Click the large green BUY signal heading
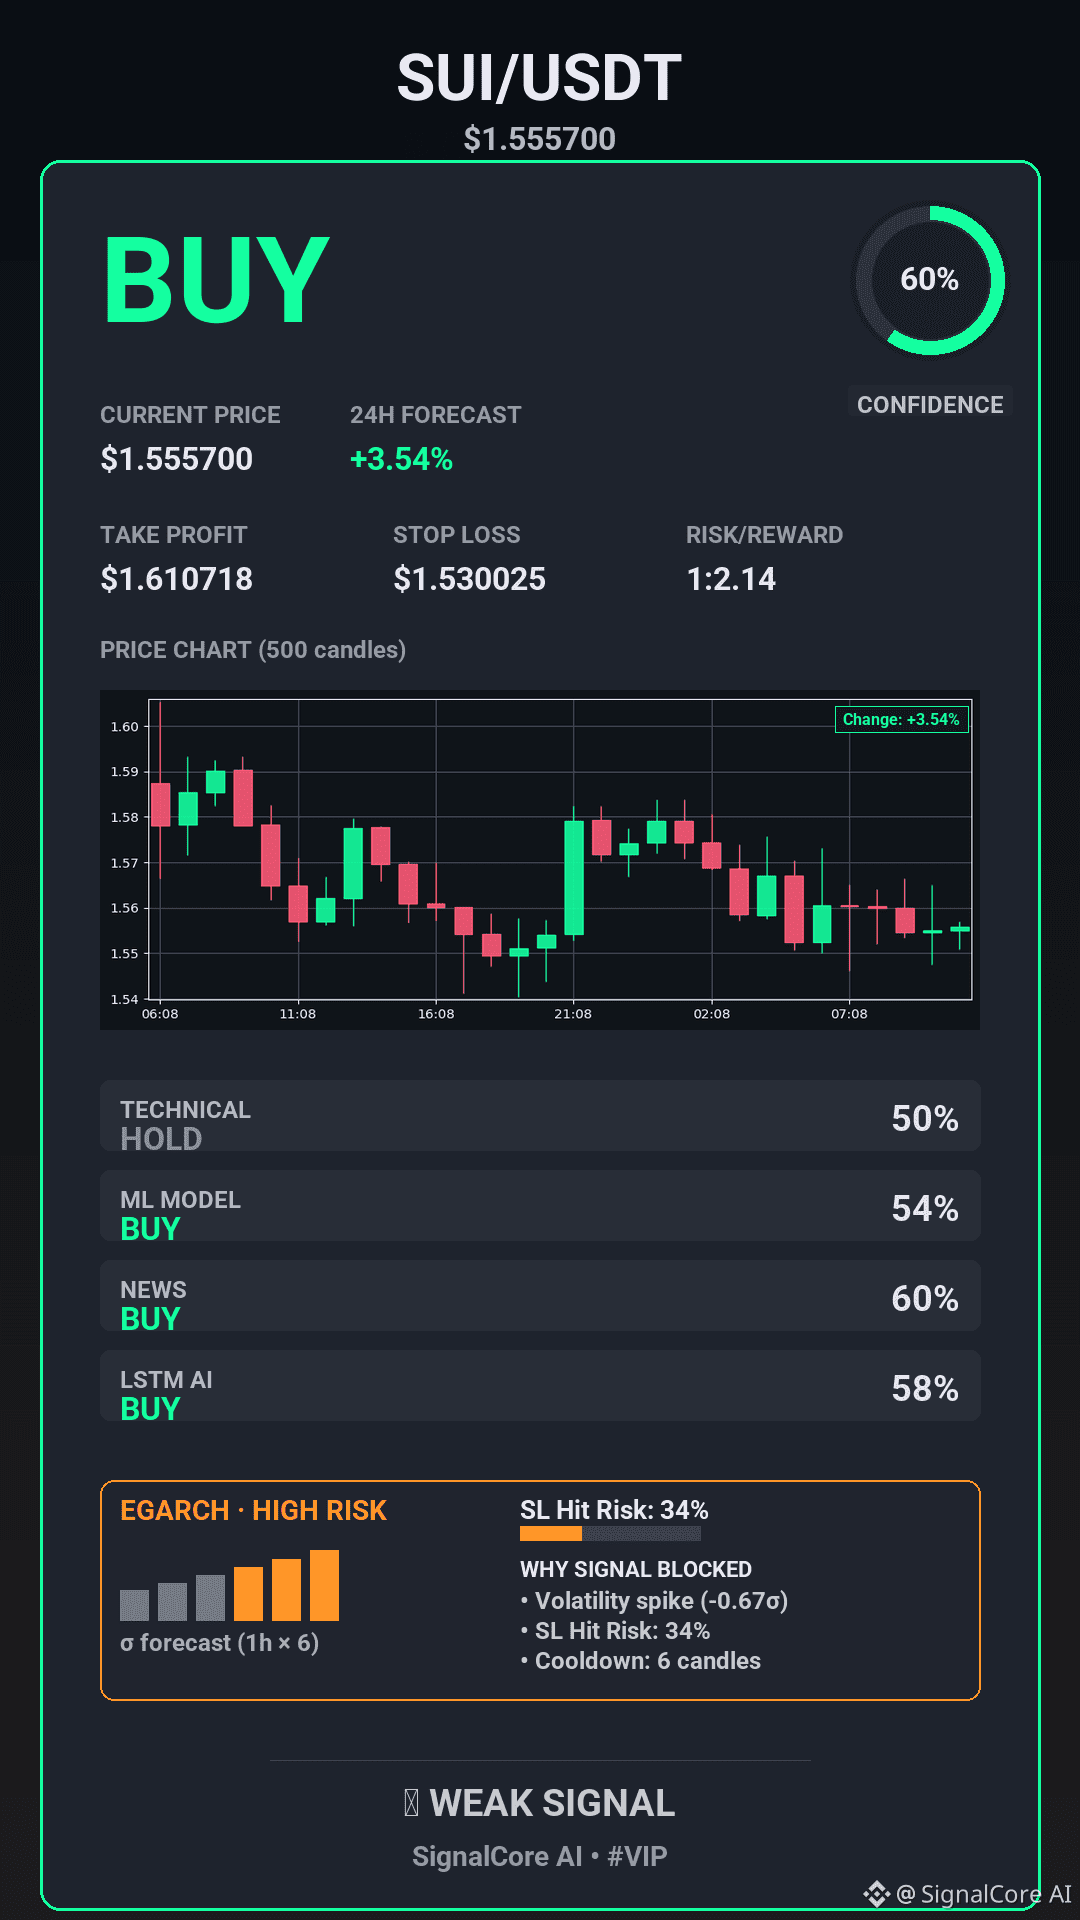 click(216, 282)
